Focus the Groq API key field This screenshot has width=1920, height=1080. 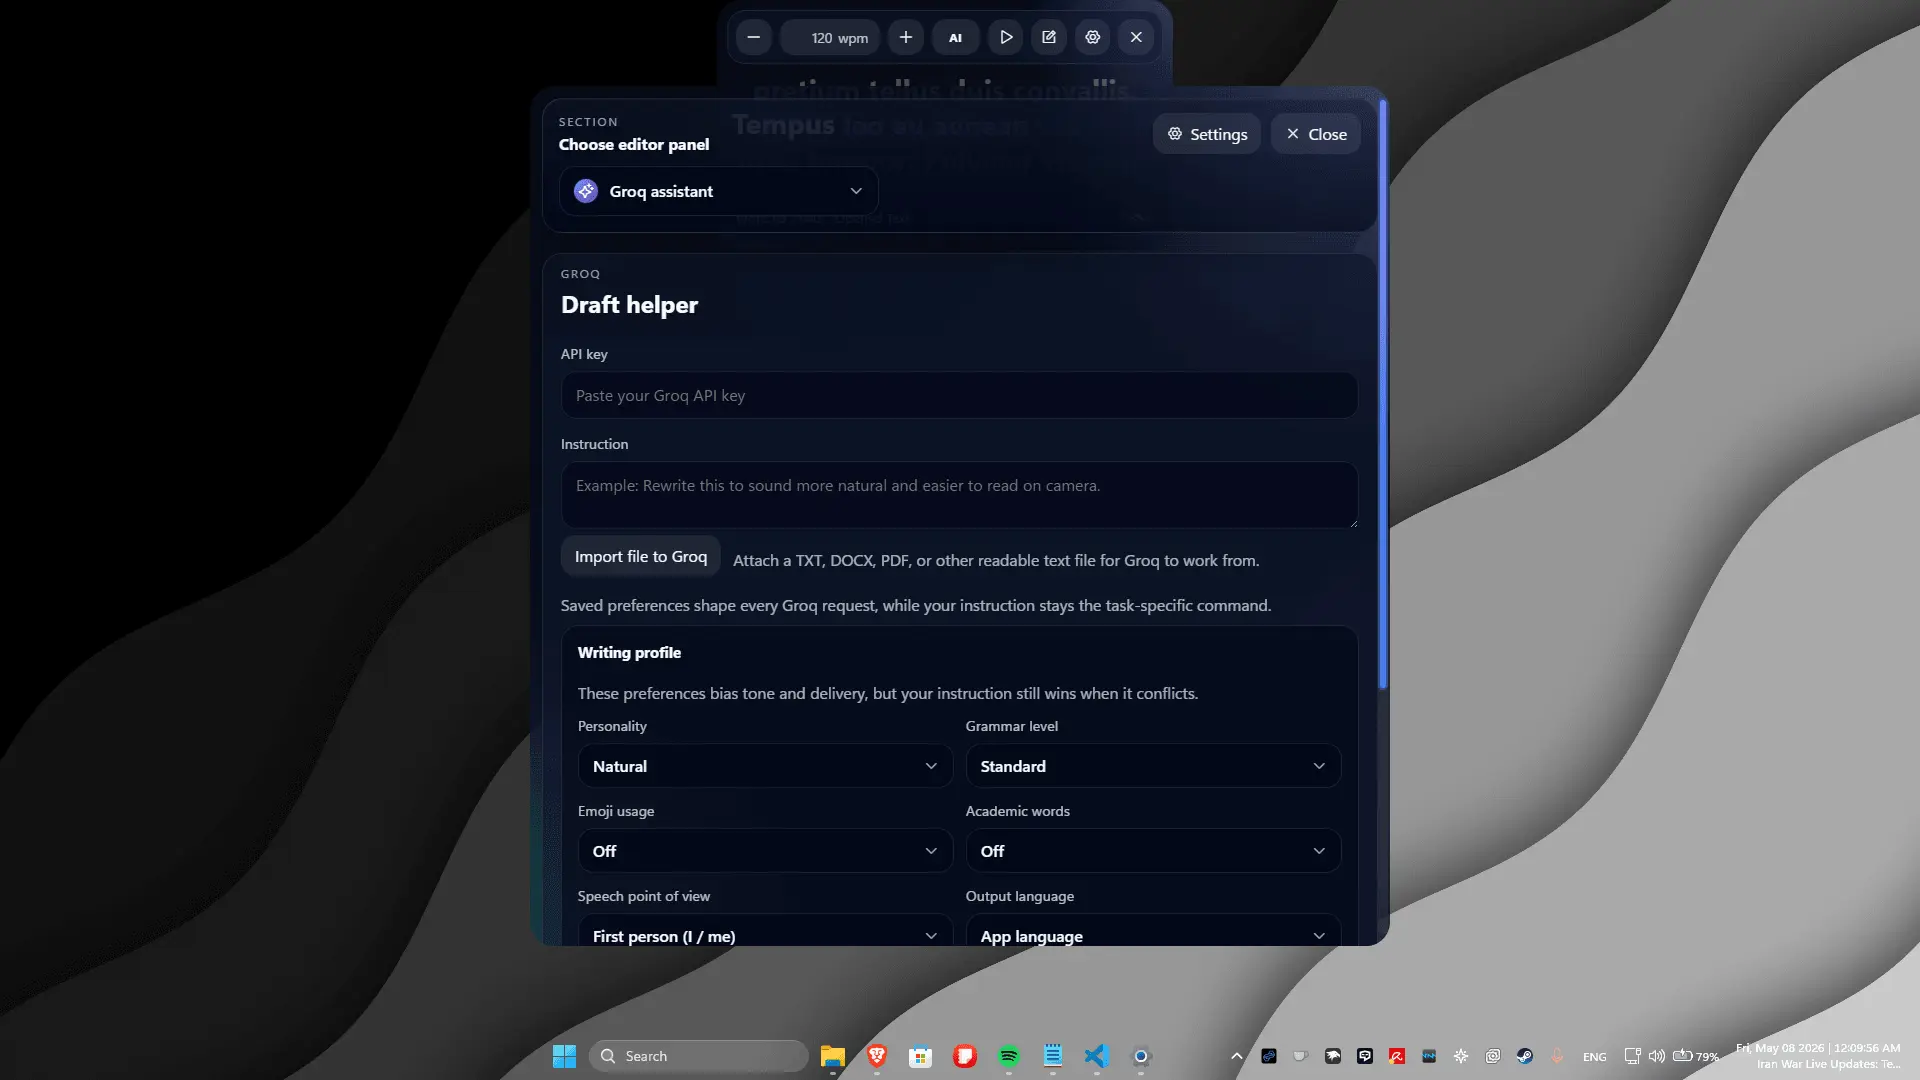[x=959, y=396]
